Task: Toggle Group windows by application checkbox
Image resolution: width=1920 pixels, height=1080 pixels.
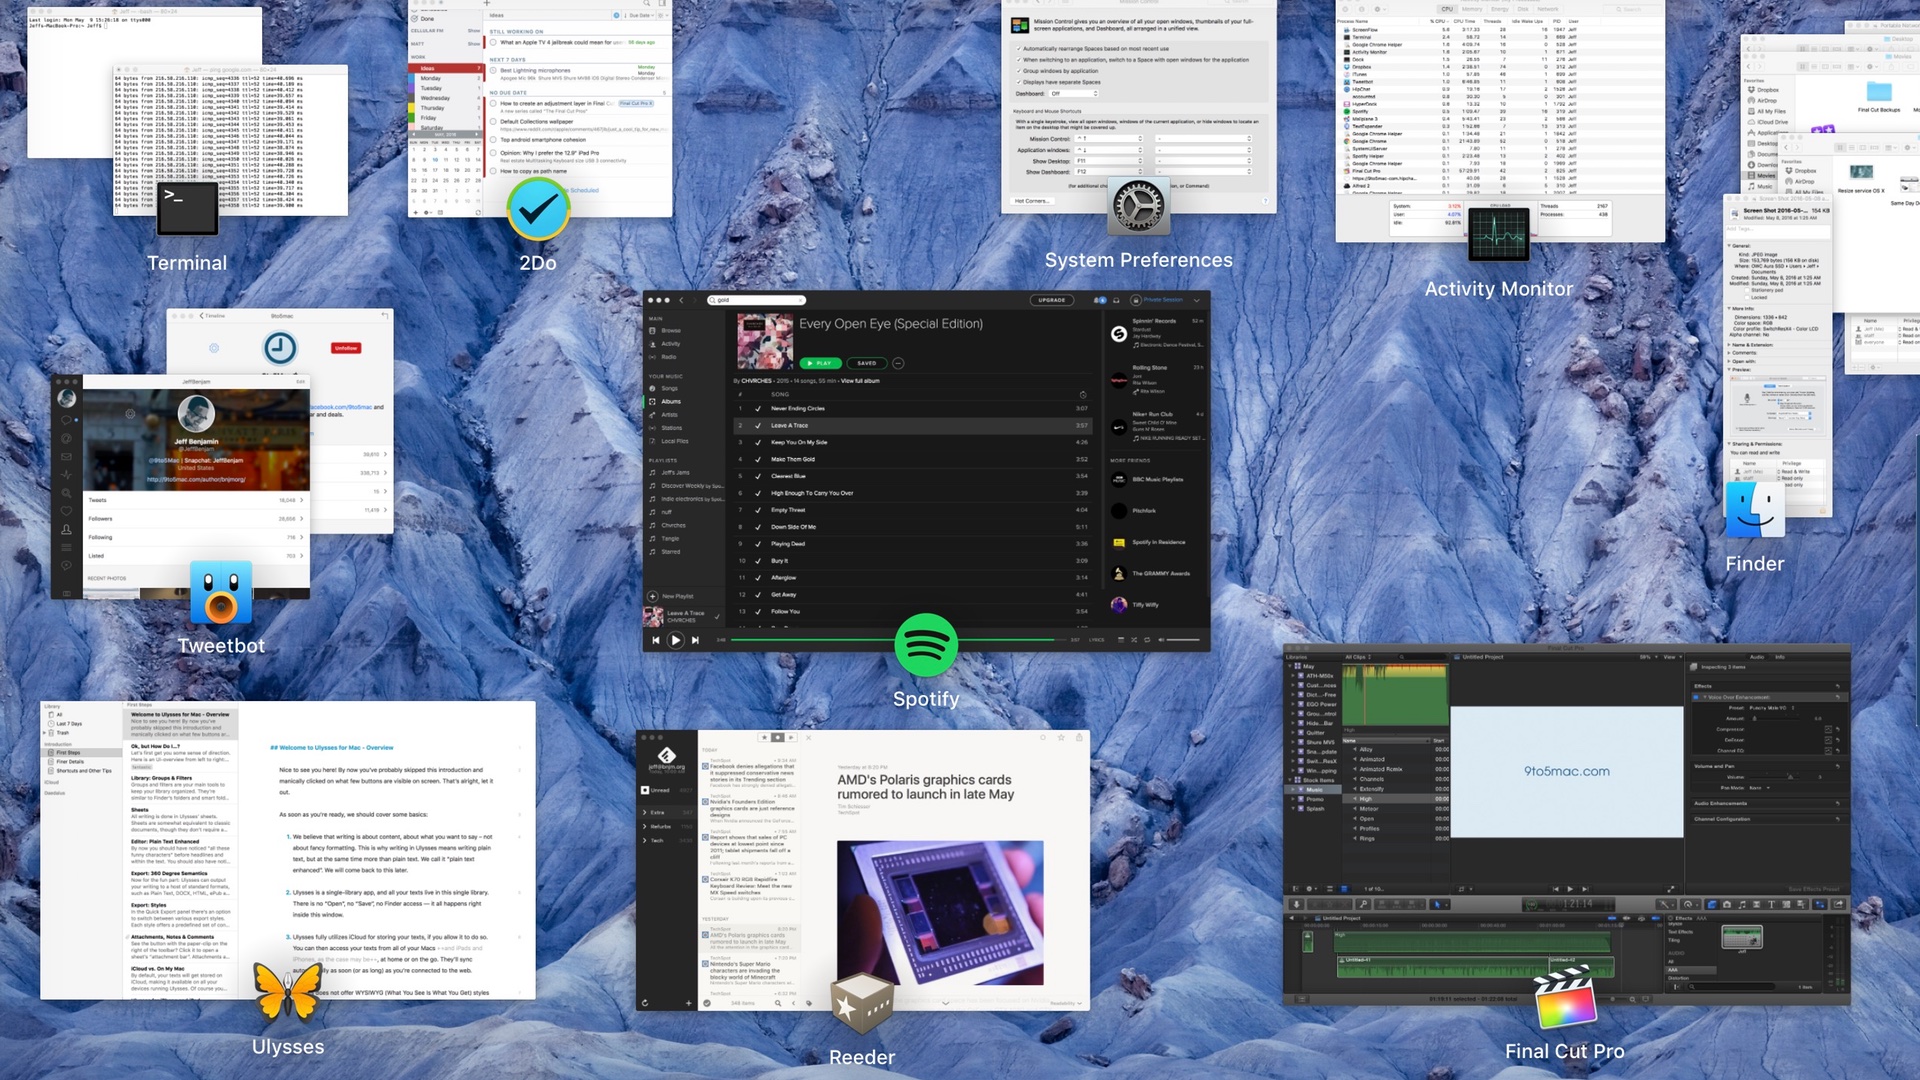Action: 1019,71
